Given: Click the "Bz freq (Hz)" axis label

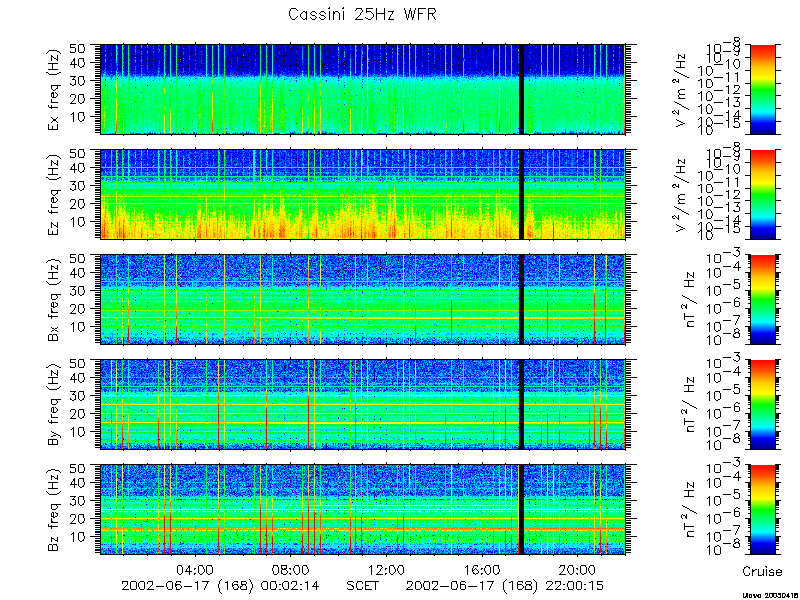Looking at the screenshot, I should click(54, 510).
